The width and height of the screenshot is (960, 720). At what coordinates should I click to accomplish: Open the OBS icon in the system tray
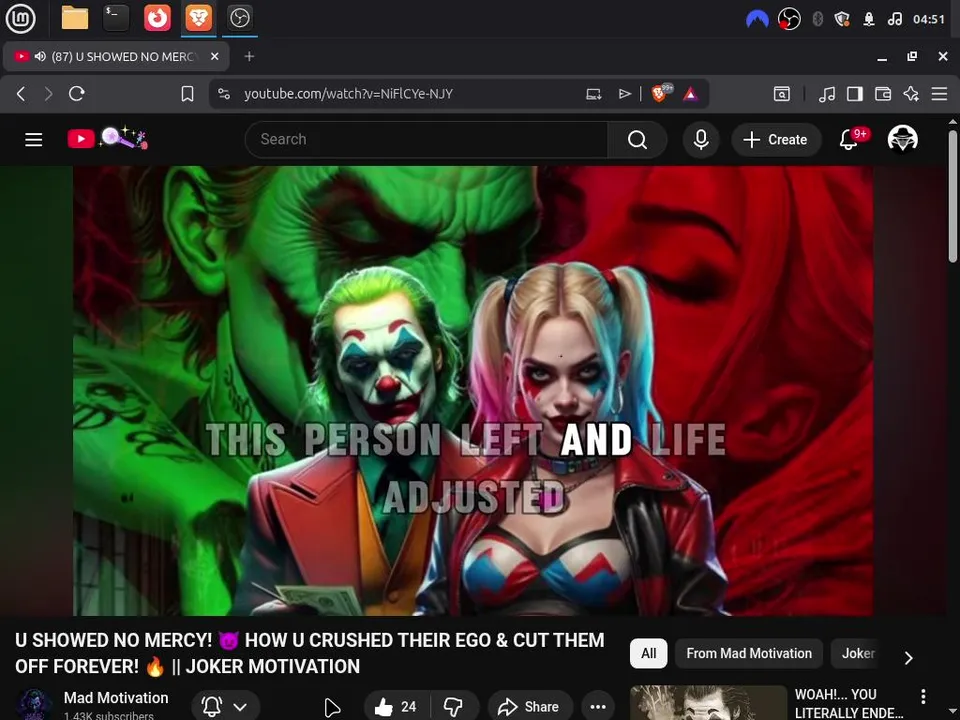pos(789,19)
